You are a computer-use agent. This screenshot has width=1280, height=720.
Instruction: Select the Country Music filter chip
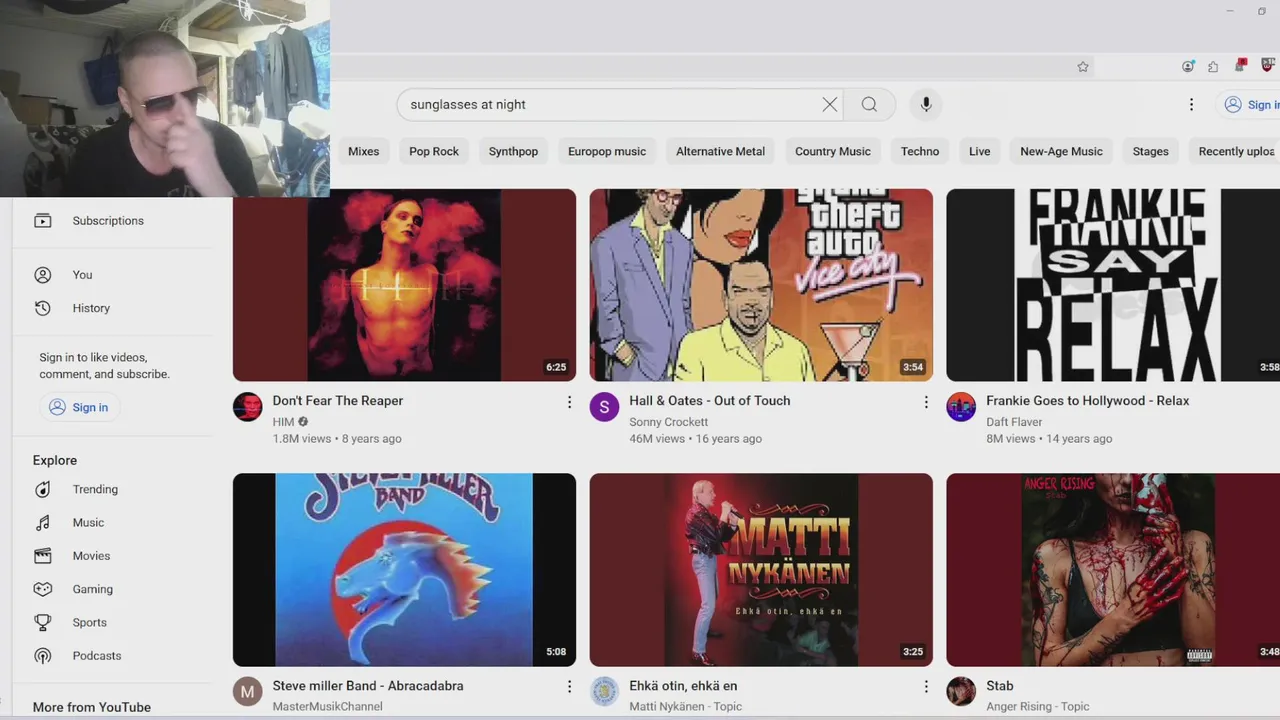tap(833, 152)
